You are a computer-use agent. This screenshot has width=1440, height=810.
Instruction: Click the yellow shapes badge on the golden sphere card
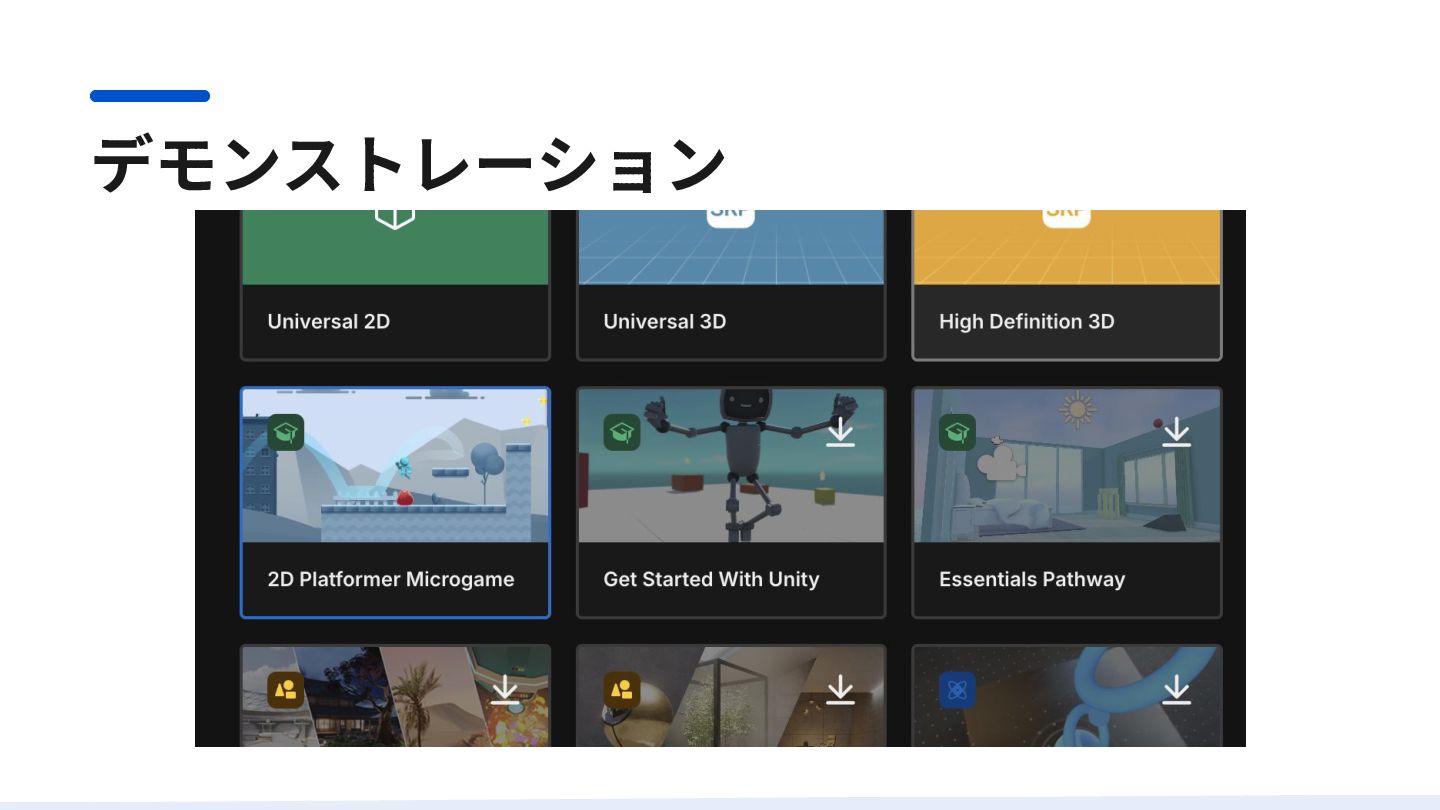pos(622,690)
